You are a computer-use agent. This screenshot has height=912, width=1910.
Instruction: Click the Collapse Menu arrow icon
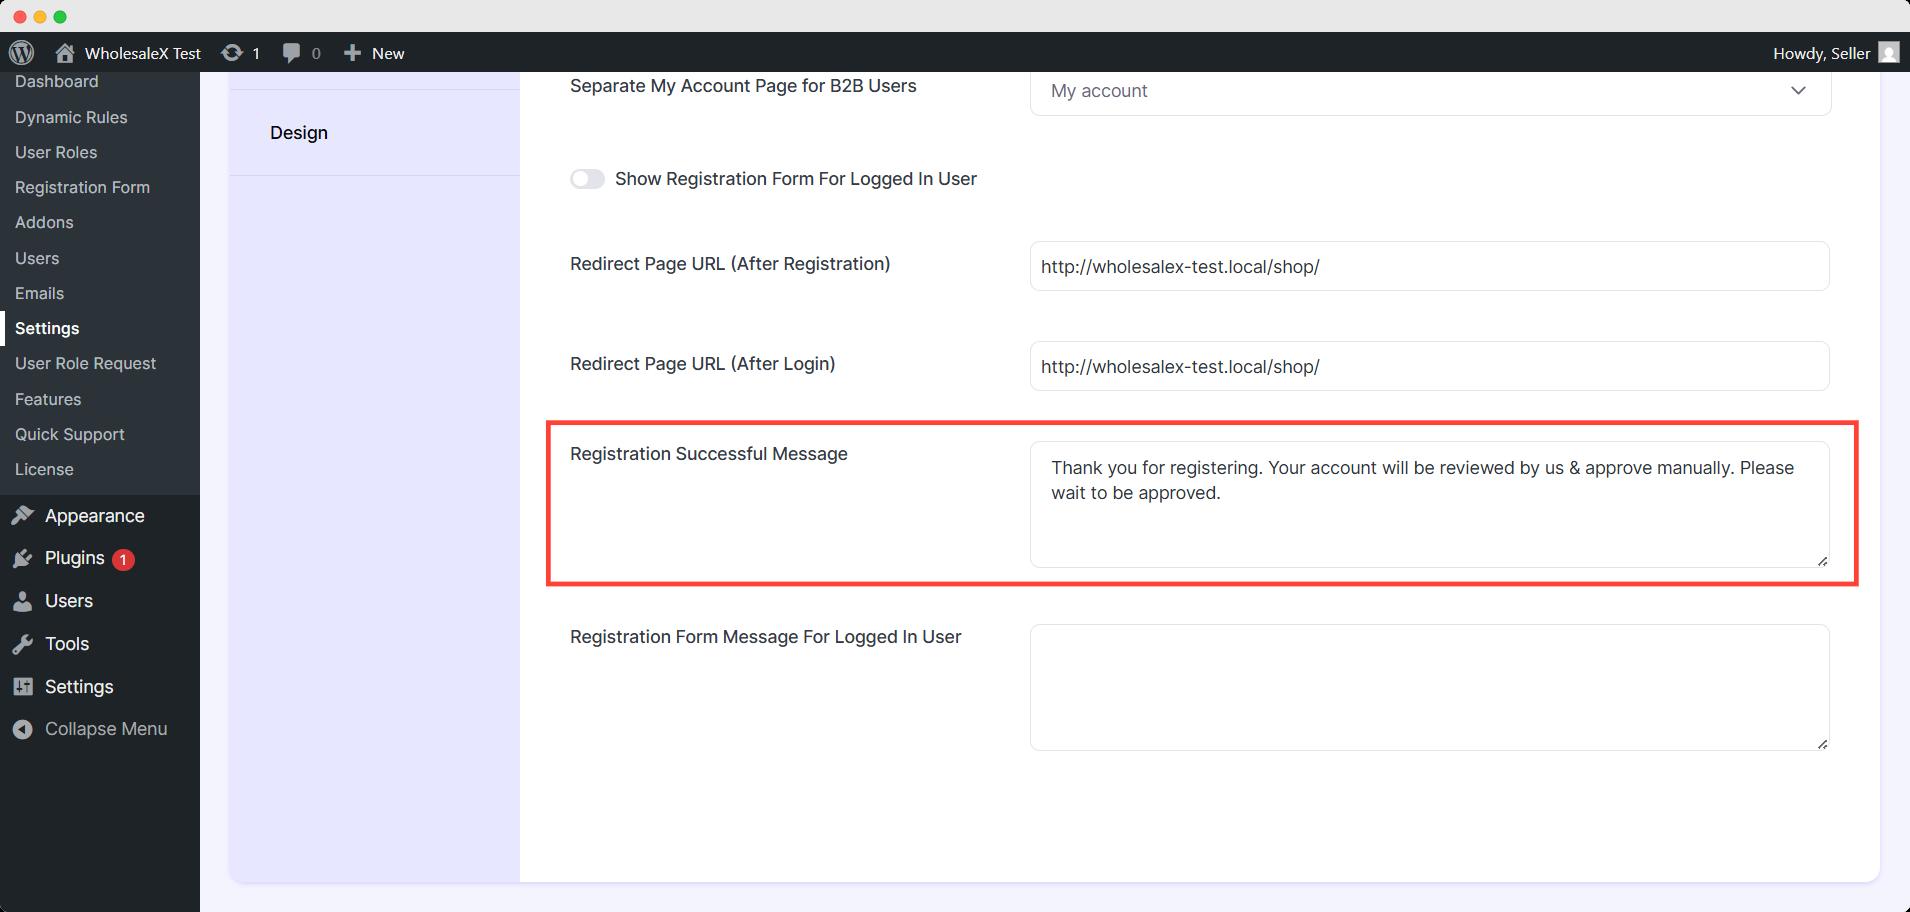tap(23, 729)
